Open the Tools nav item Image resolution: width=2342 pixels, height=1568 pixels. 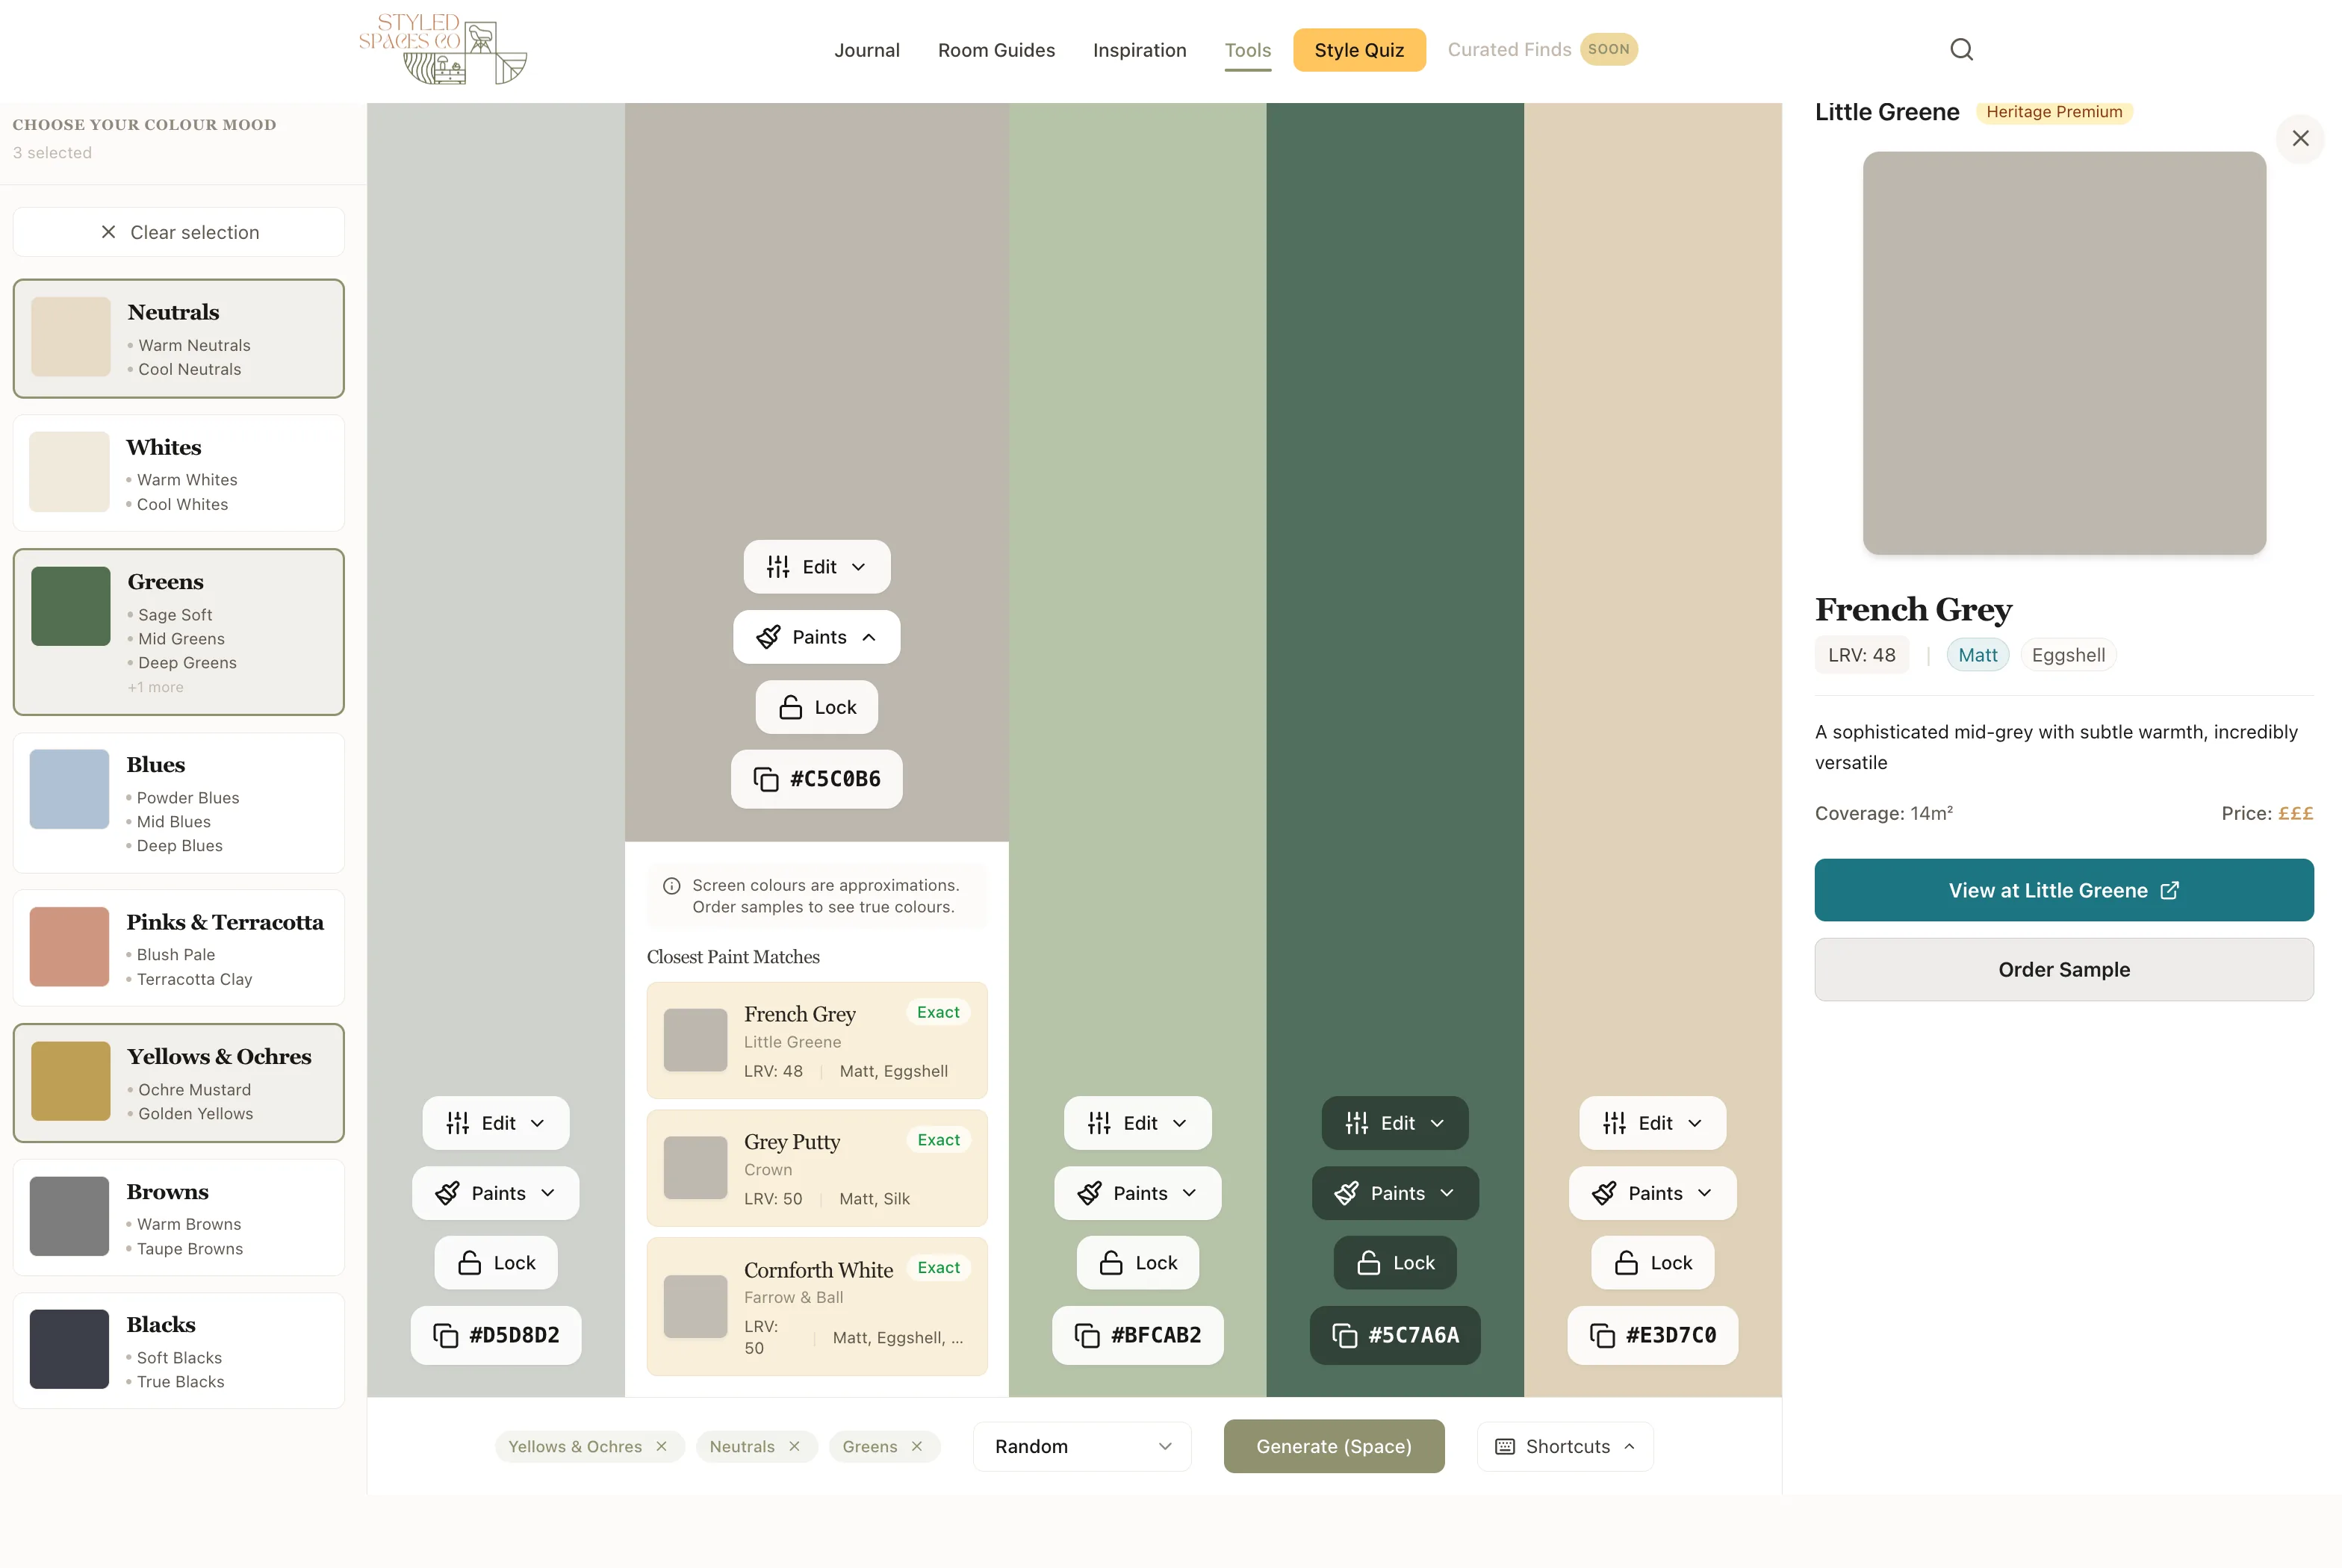1248,50
